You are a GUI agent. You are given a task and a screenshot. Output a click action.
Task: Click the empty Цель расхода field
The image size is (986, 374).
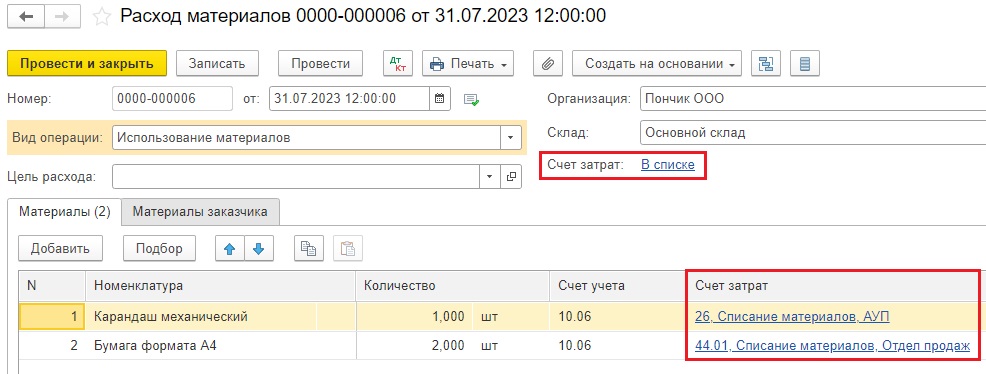point(296,177)
